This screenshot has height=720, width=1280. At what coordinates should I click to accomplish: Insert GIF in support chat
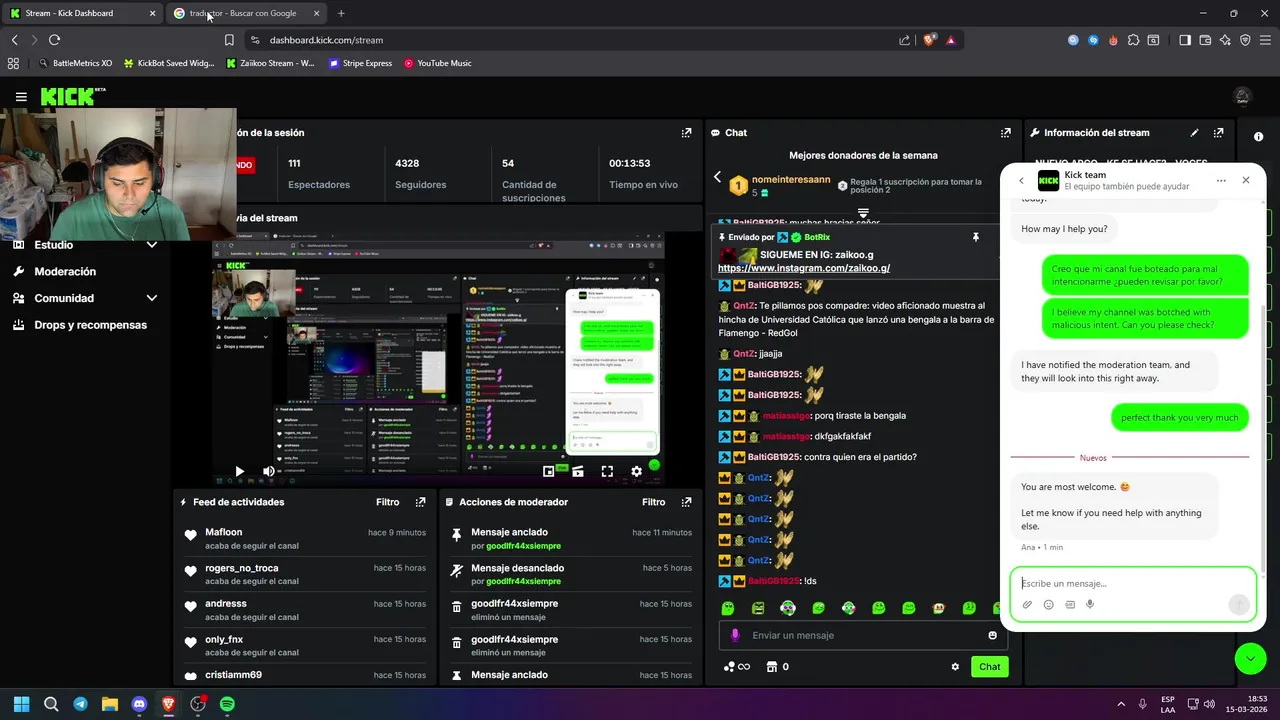click(1070, 604)
